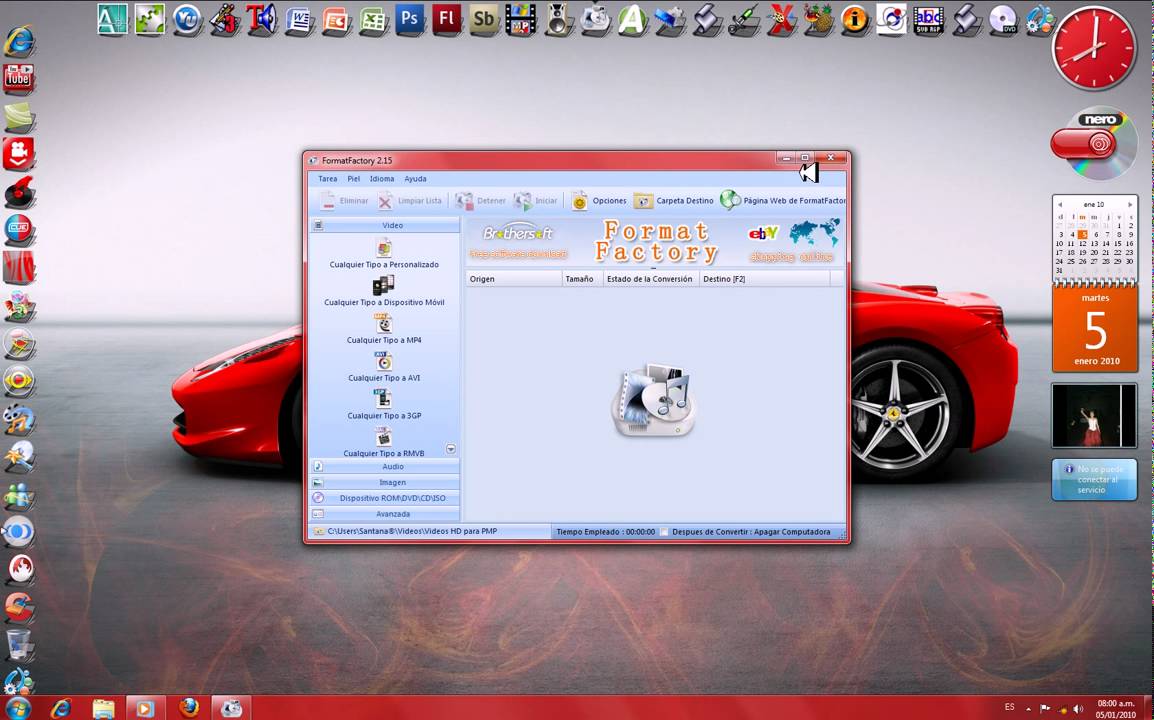Collapse the Video category header
Image resolution: width=1154 pixels, height=720 pixels.
click(383, 225)
